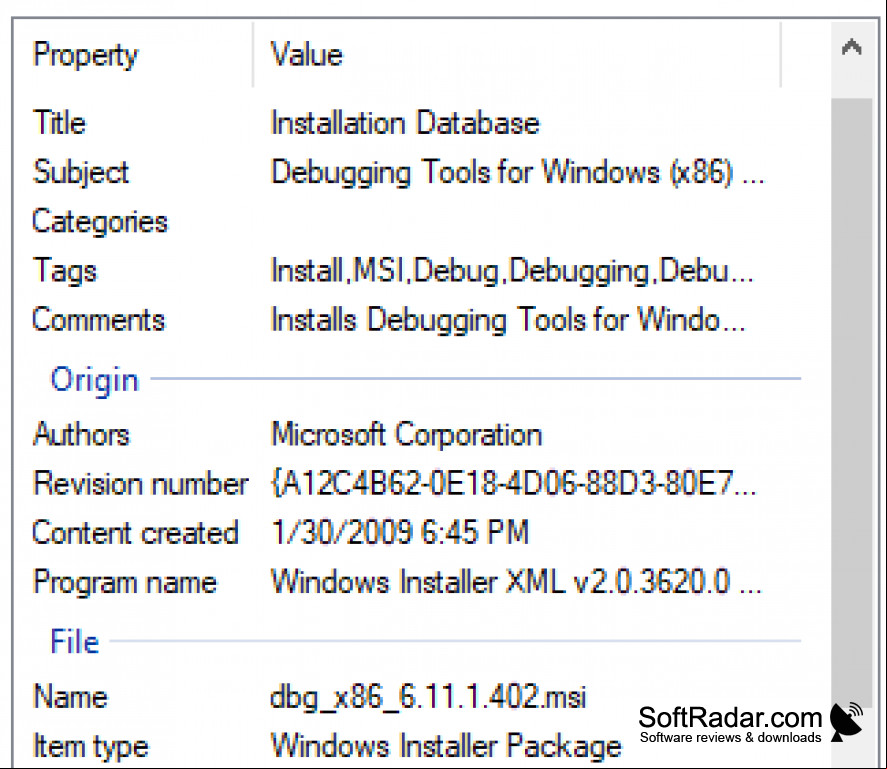
Task: Click the scroll up arrow button
Action: point(851,48)
